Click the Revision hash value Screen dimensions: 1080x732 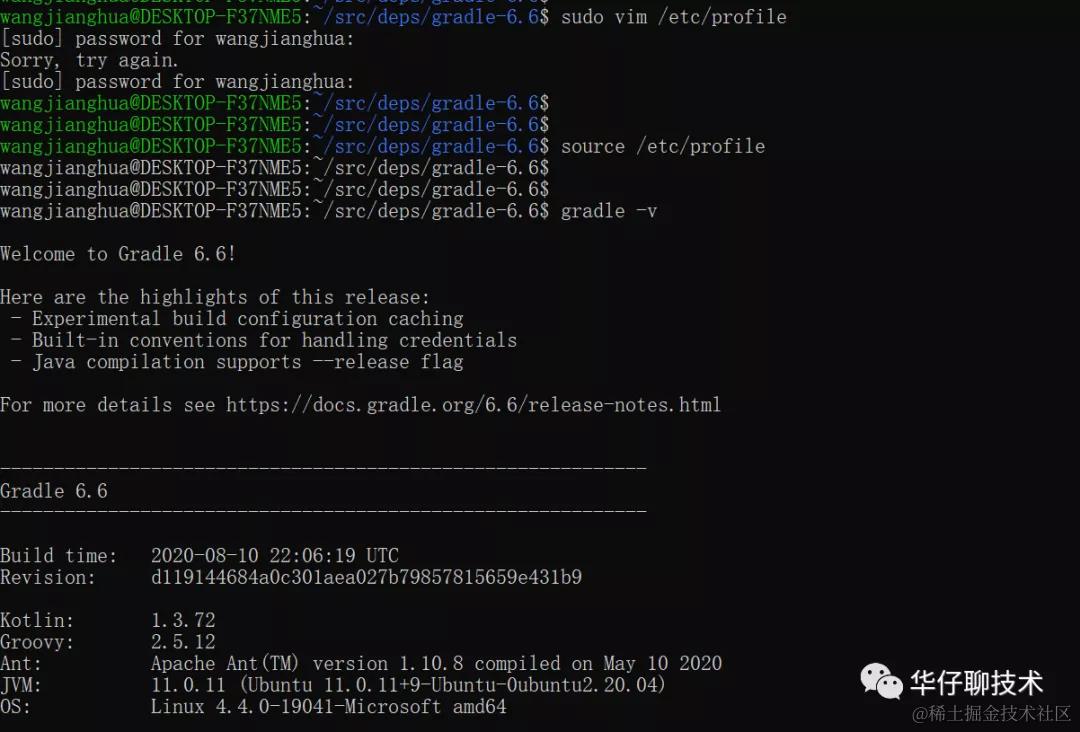click(x=366, y=577)
